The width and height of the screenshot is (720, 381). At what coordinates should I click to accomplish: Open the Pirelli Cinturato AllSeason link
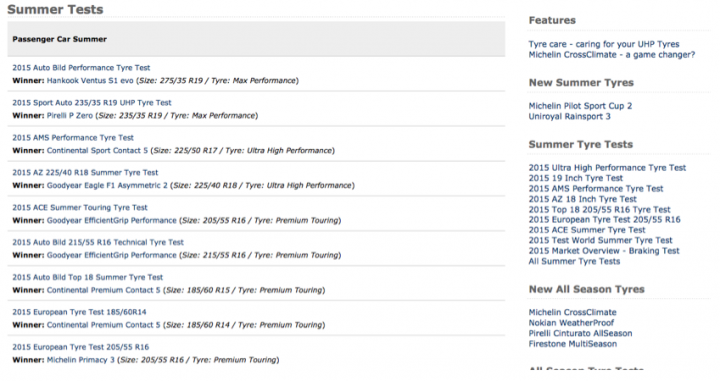point(580,333)
